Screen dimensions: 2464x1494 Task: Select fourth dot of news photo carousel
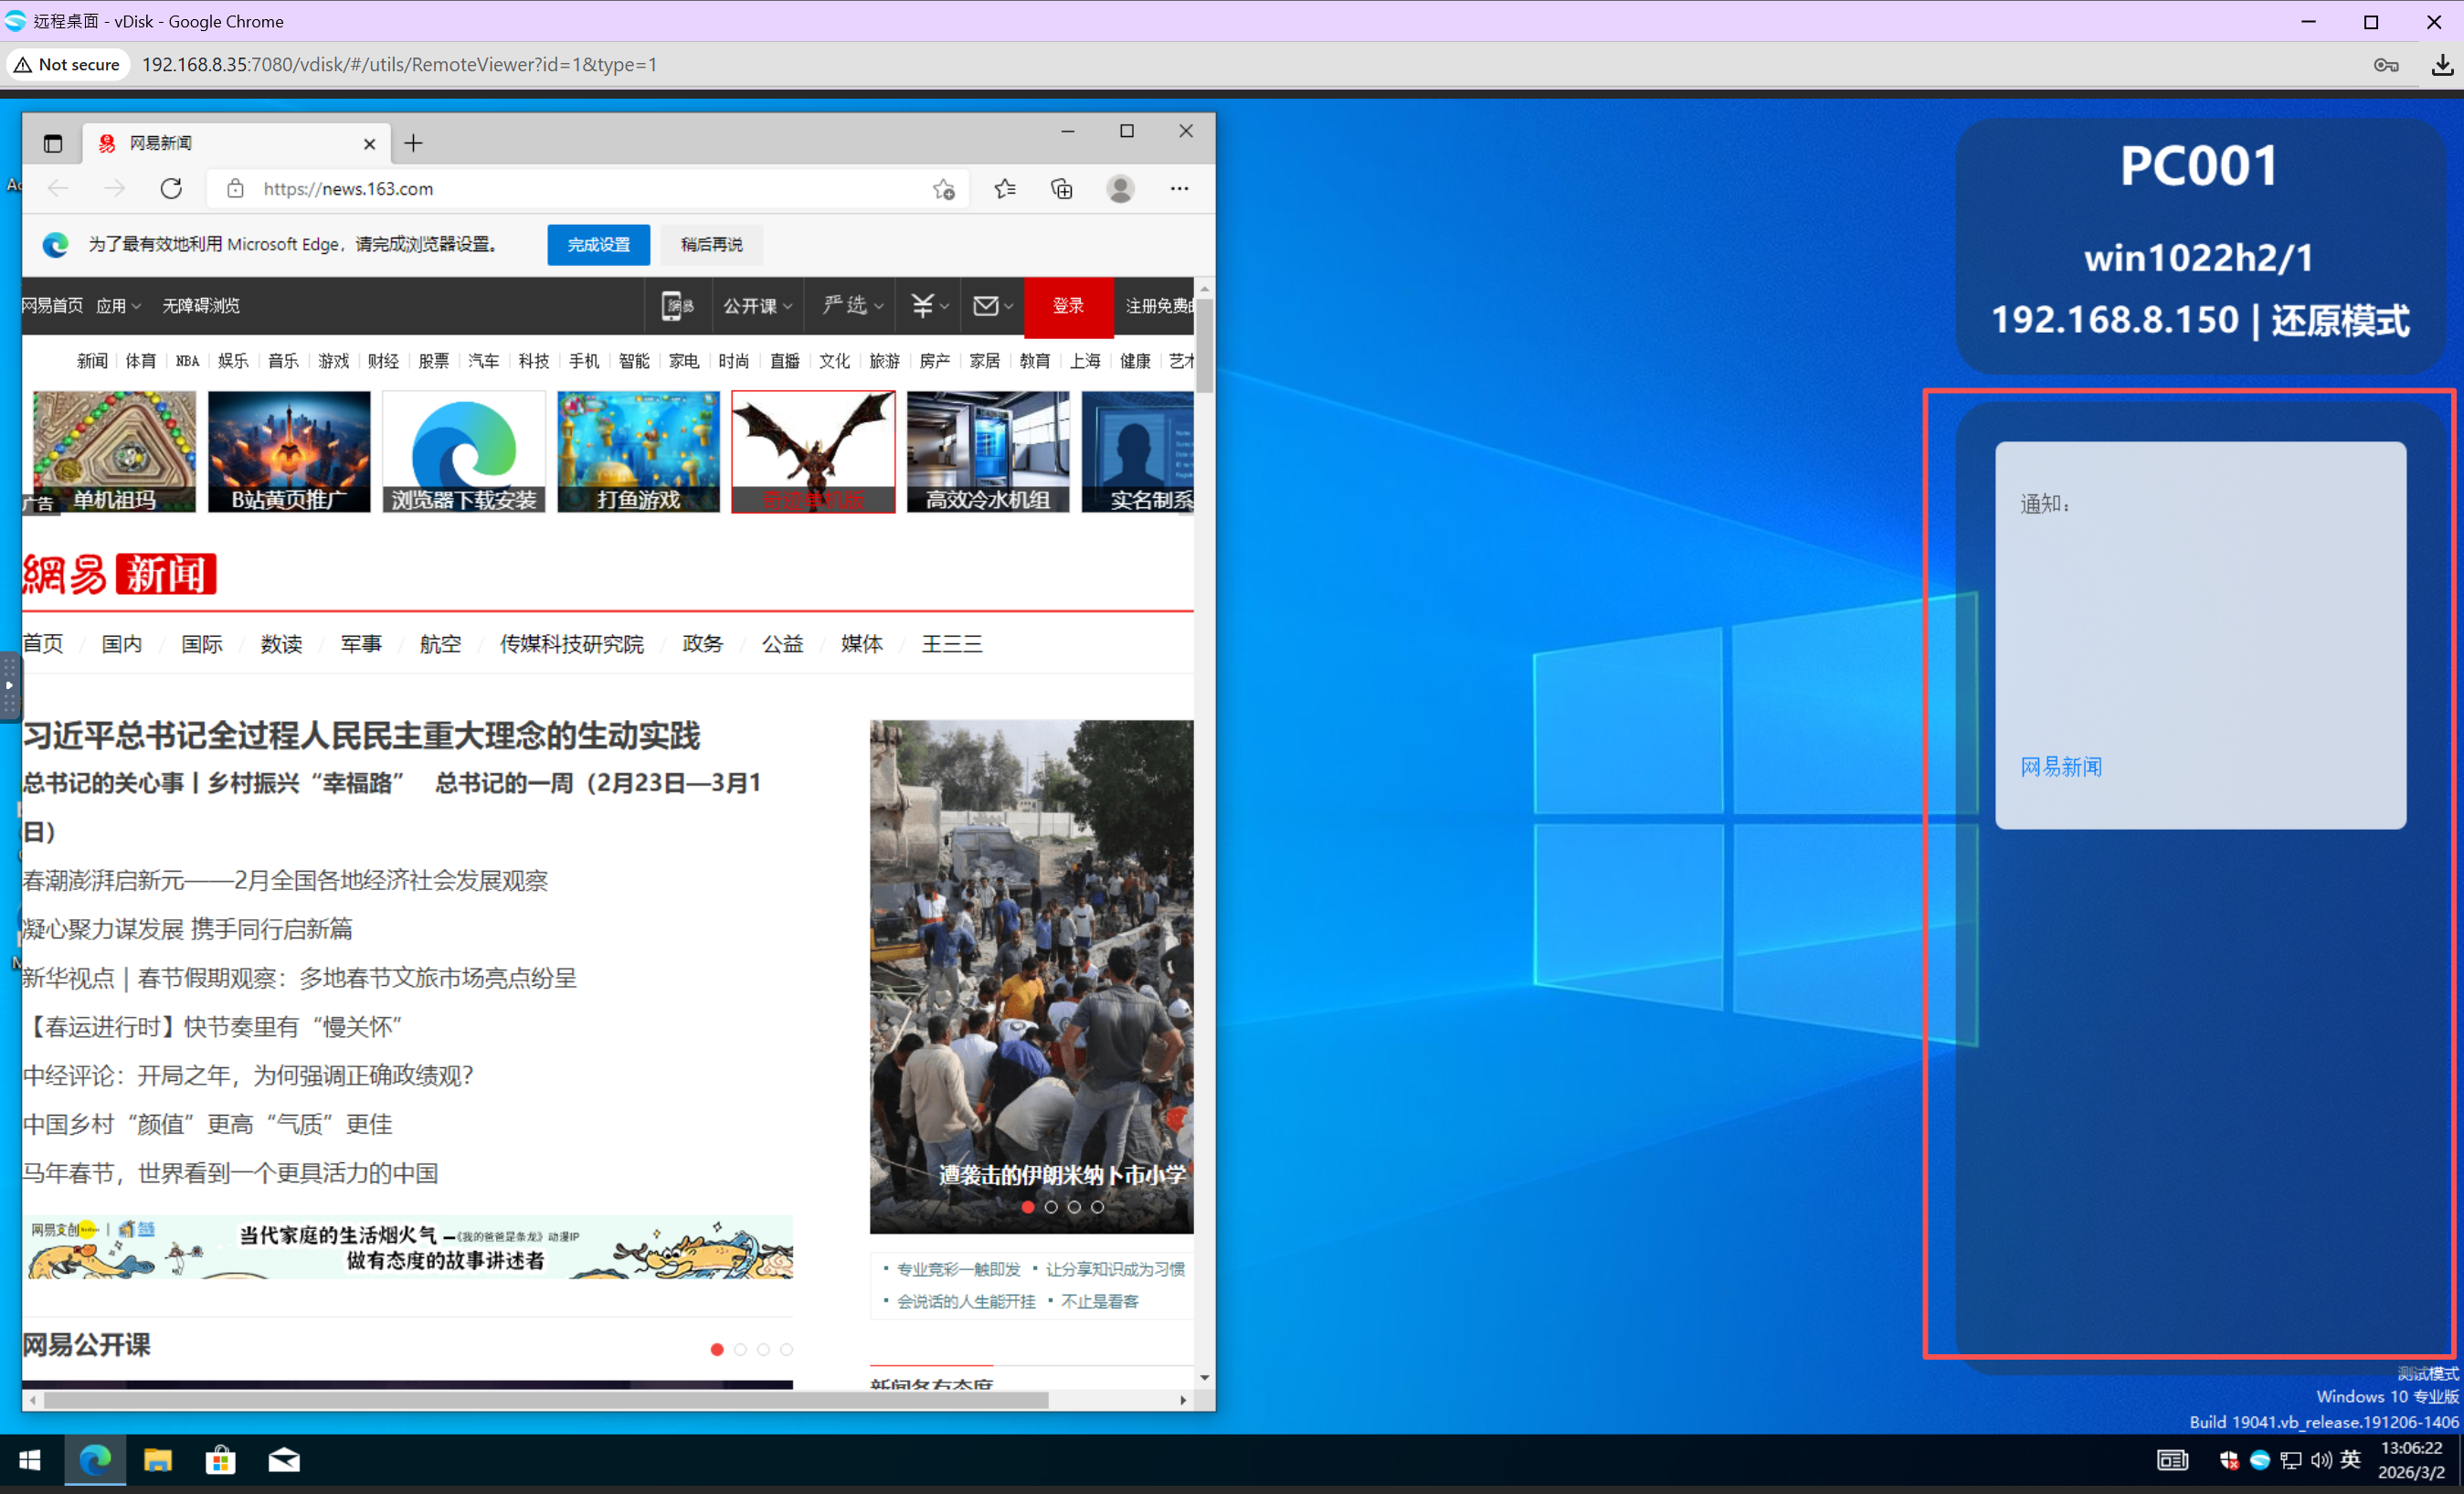(x=1098, y=1207)
